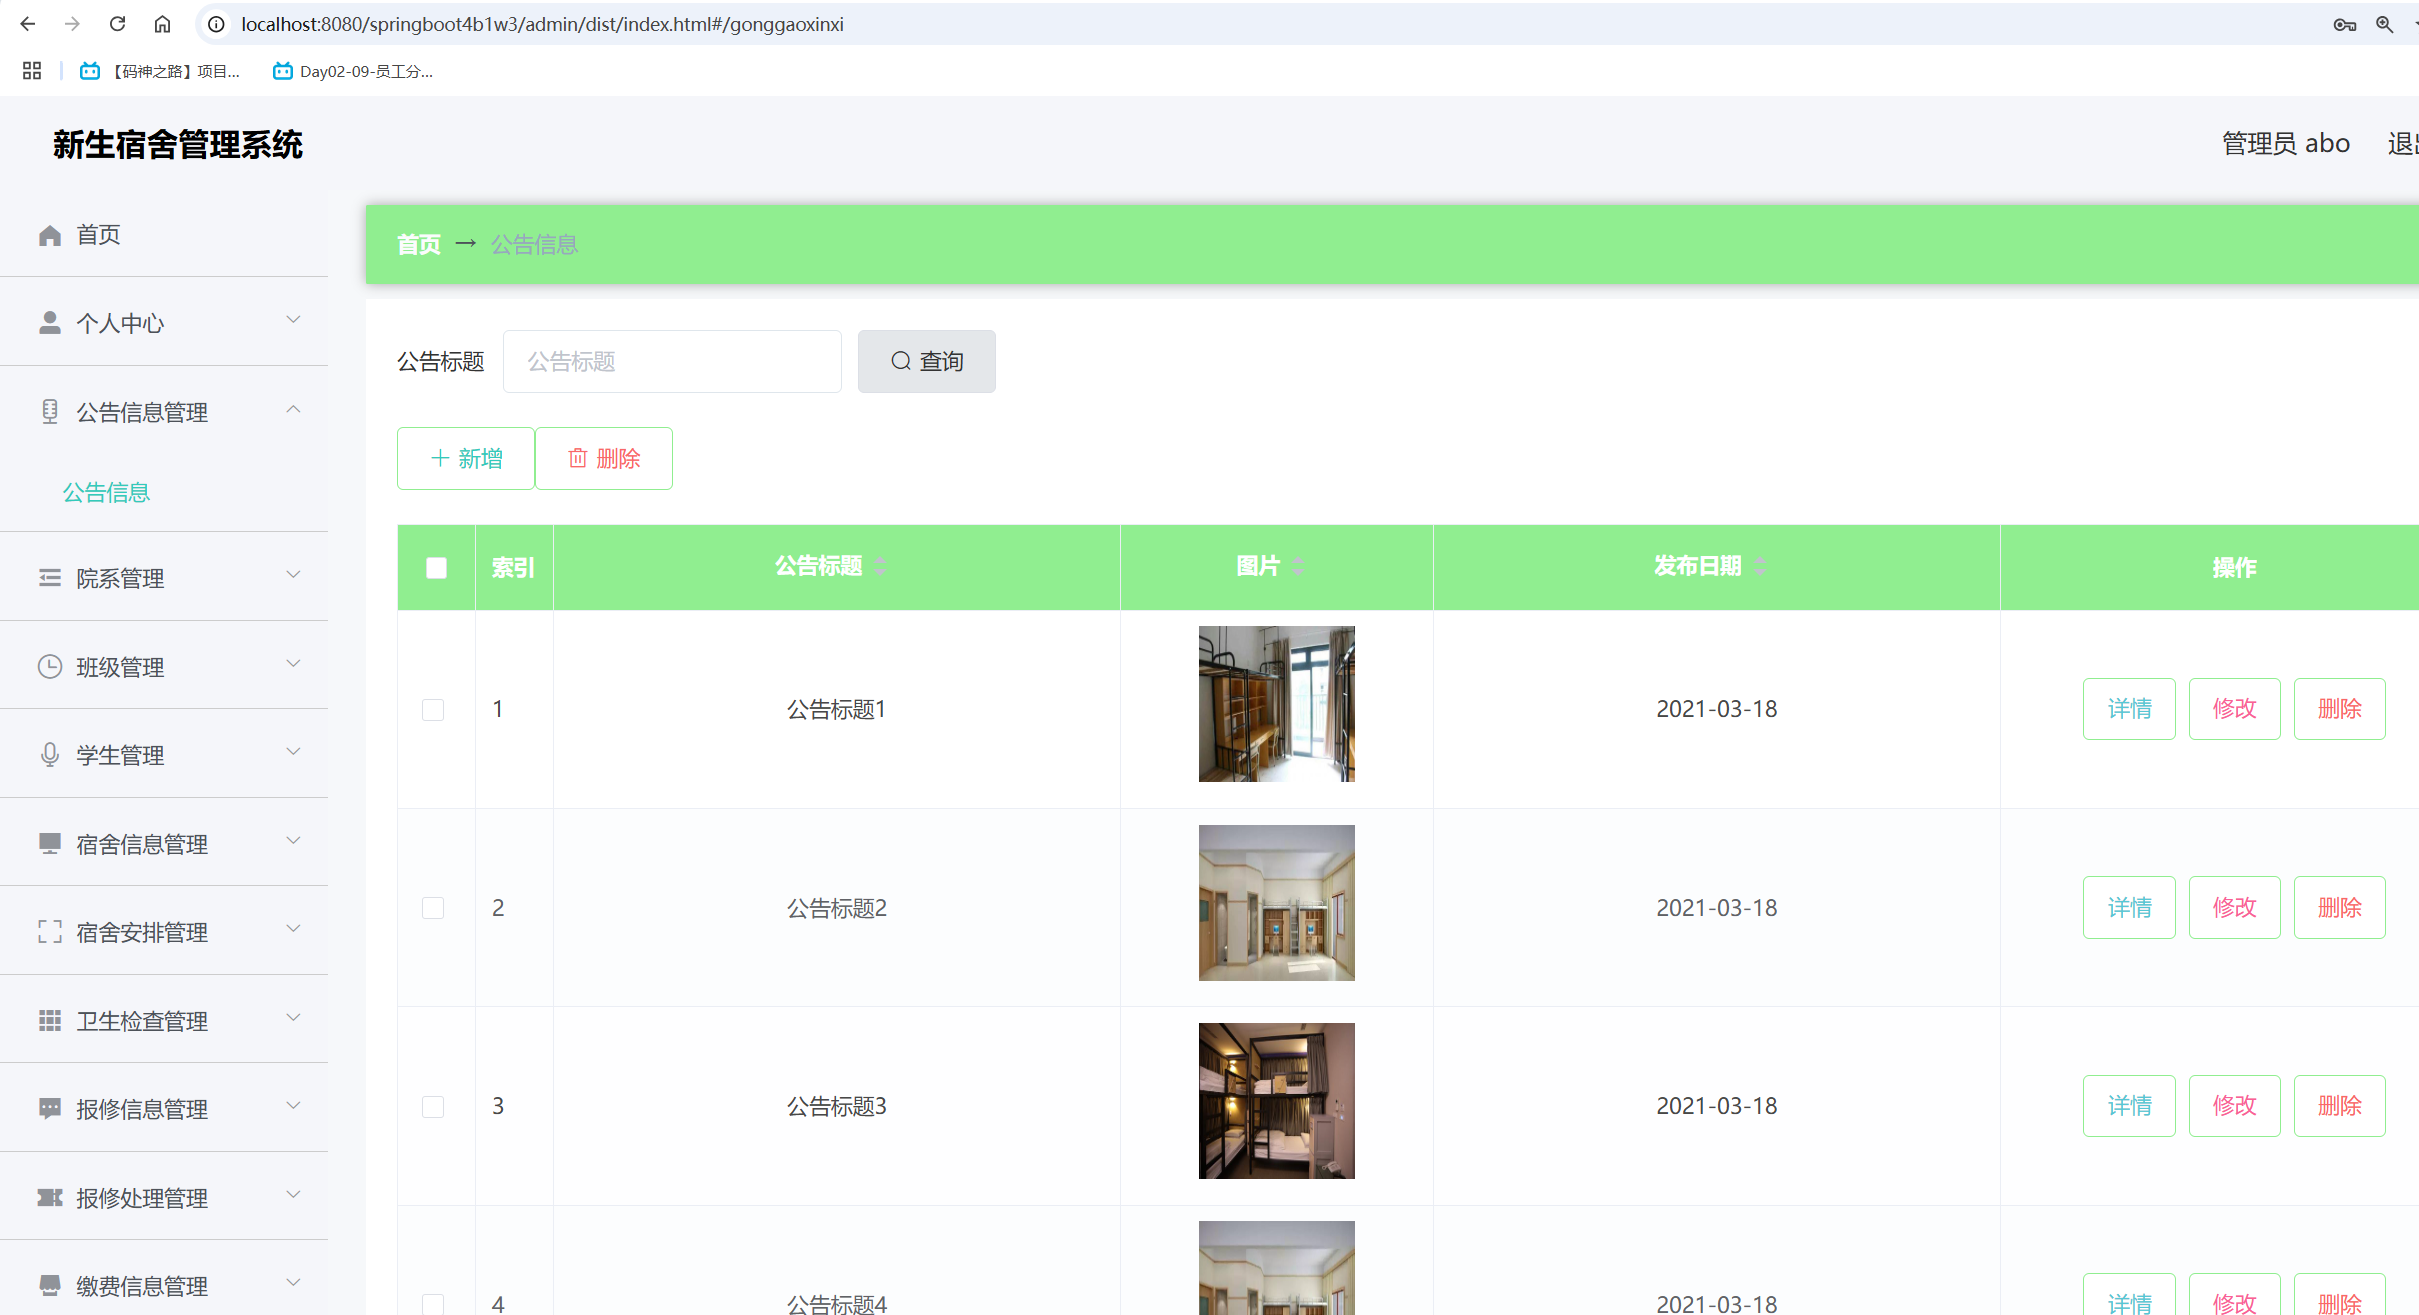Click the 新增 add button
Screen dimensions: 2419x1315
click(466, 459)
